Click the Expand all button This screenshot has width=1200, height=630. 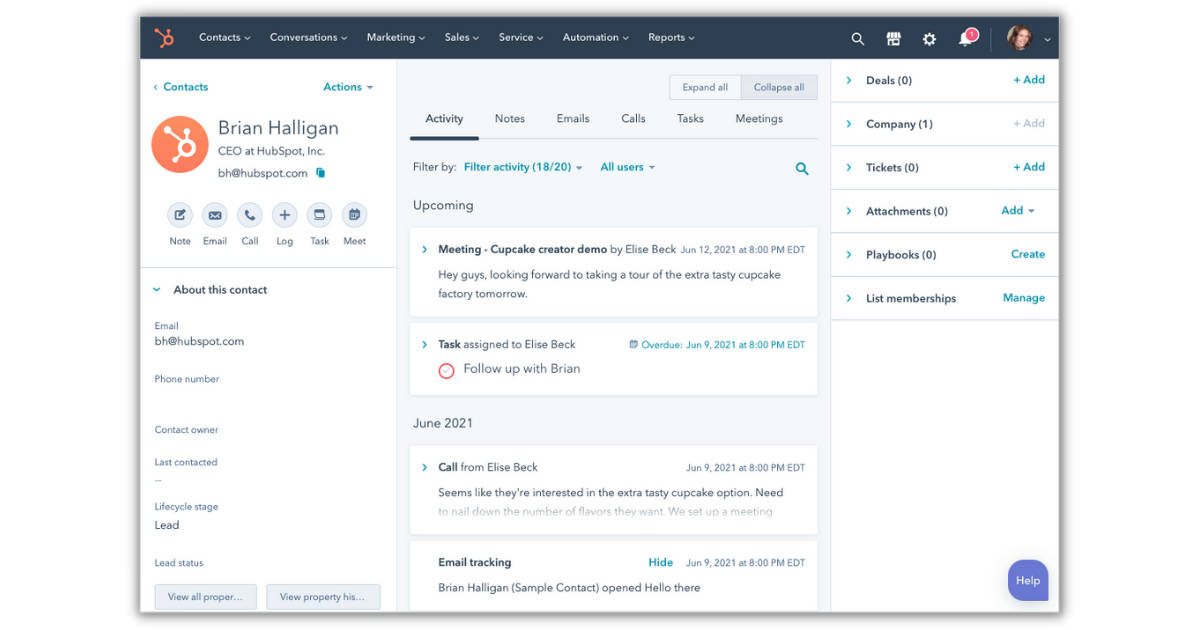(705, 87)
